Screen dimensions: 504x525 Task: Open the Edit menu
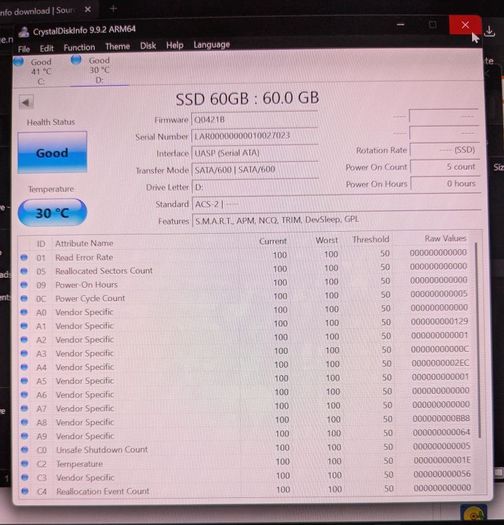[47, 49]
